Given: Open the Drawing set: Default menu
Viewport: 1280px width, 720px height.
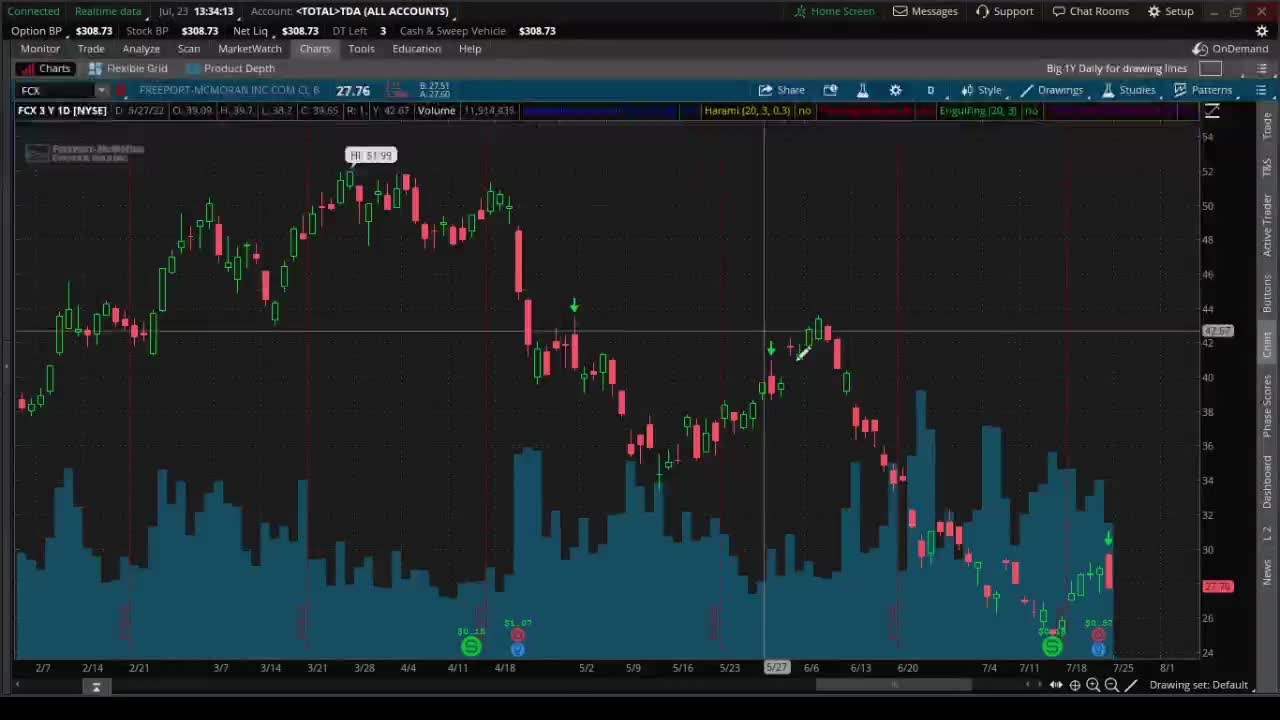Looking at the screenshot, I should (1198, 685).
